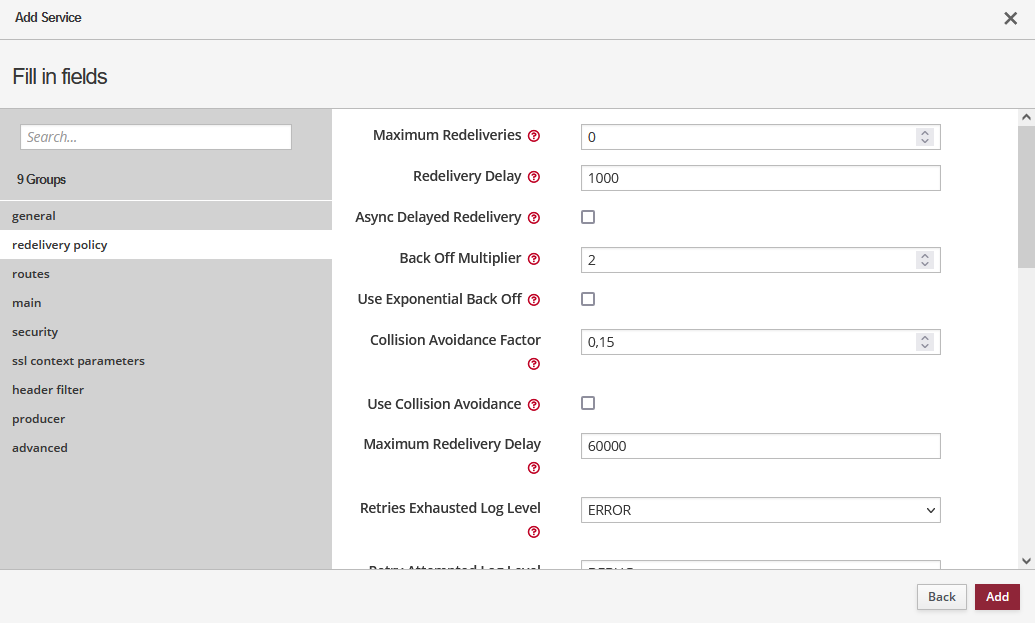Image resolution: width=1035 pixels, height=623 pixels.
Task: Open Retries Exhausted Log Level dropdown
Action: click(x=760, y=510)
